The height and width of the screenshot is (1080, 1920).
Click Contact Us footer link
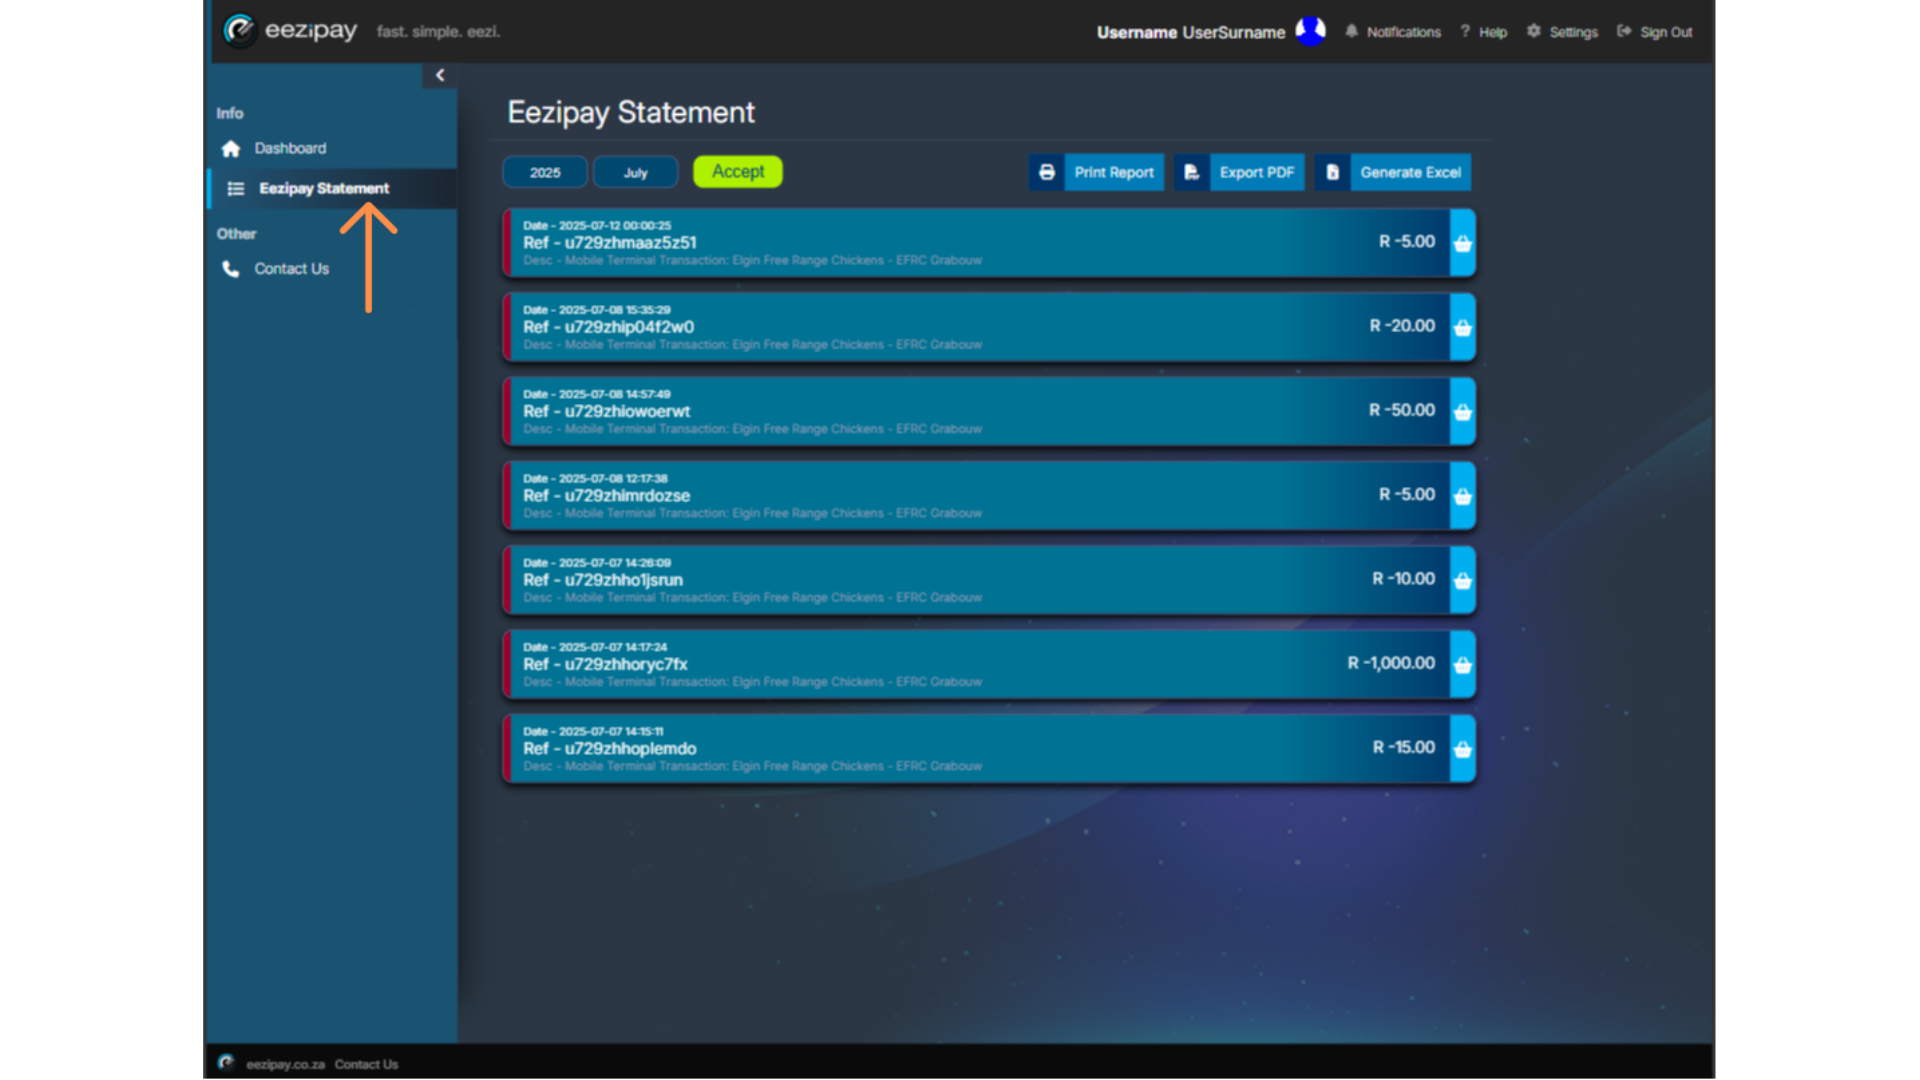coord(366,1064)
